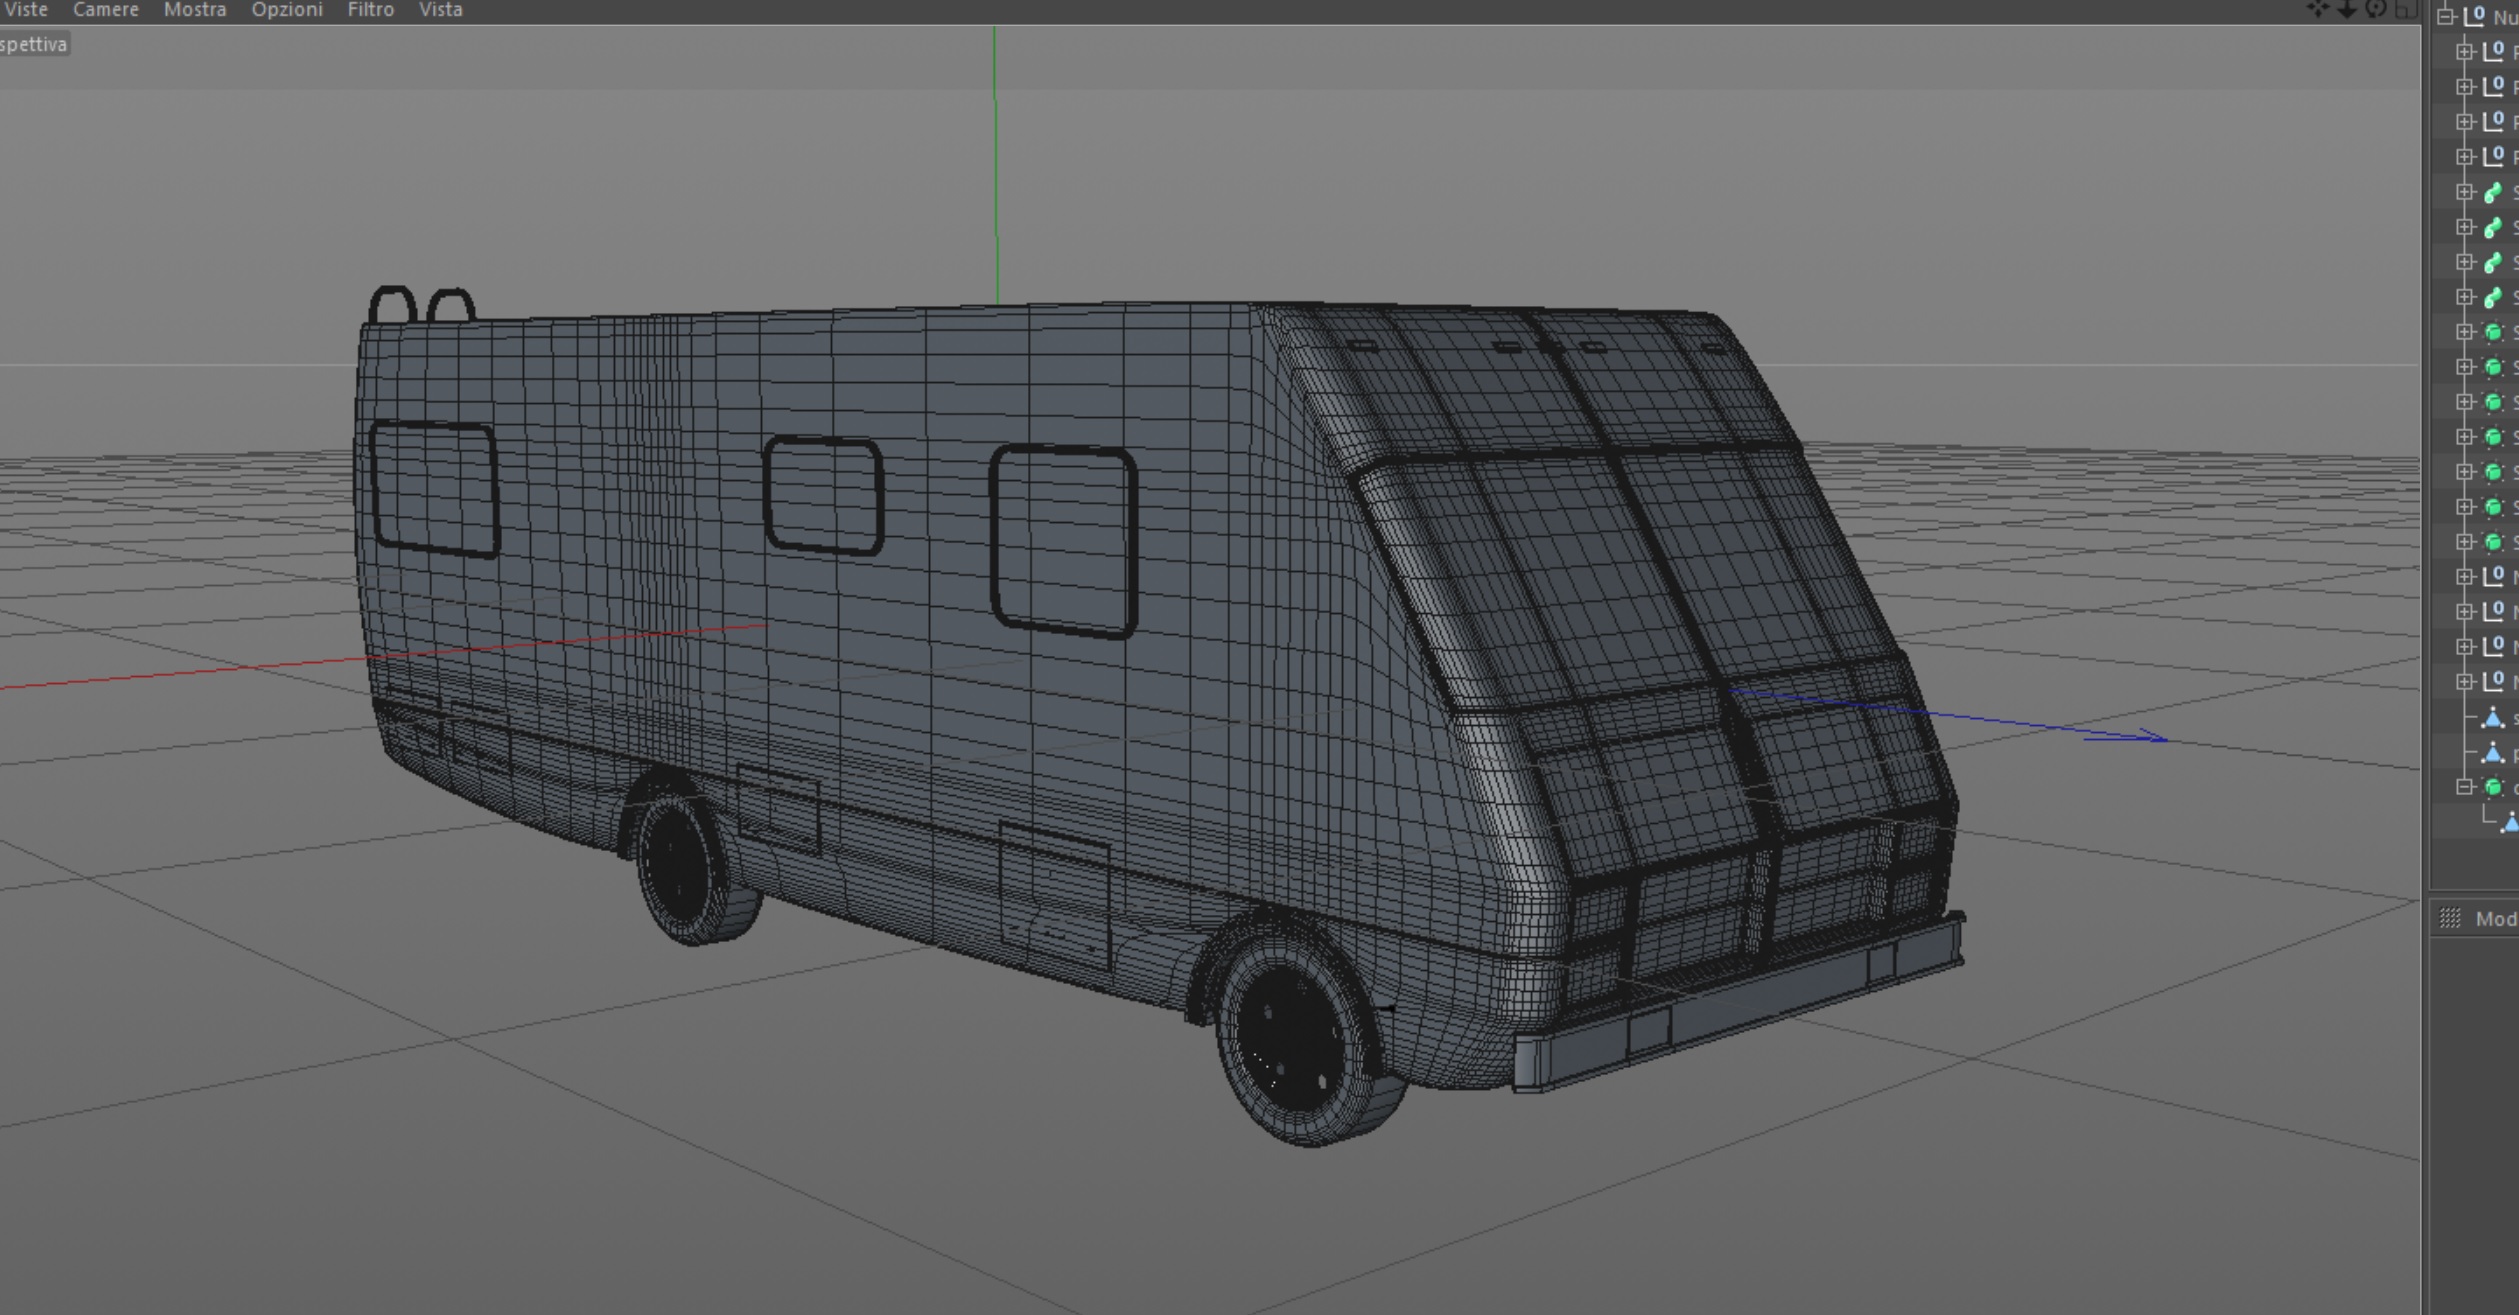
Task: Click the dotted grip icon beside Mod
Action: [2450, 918]
